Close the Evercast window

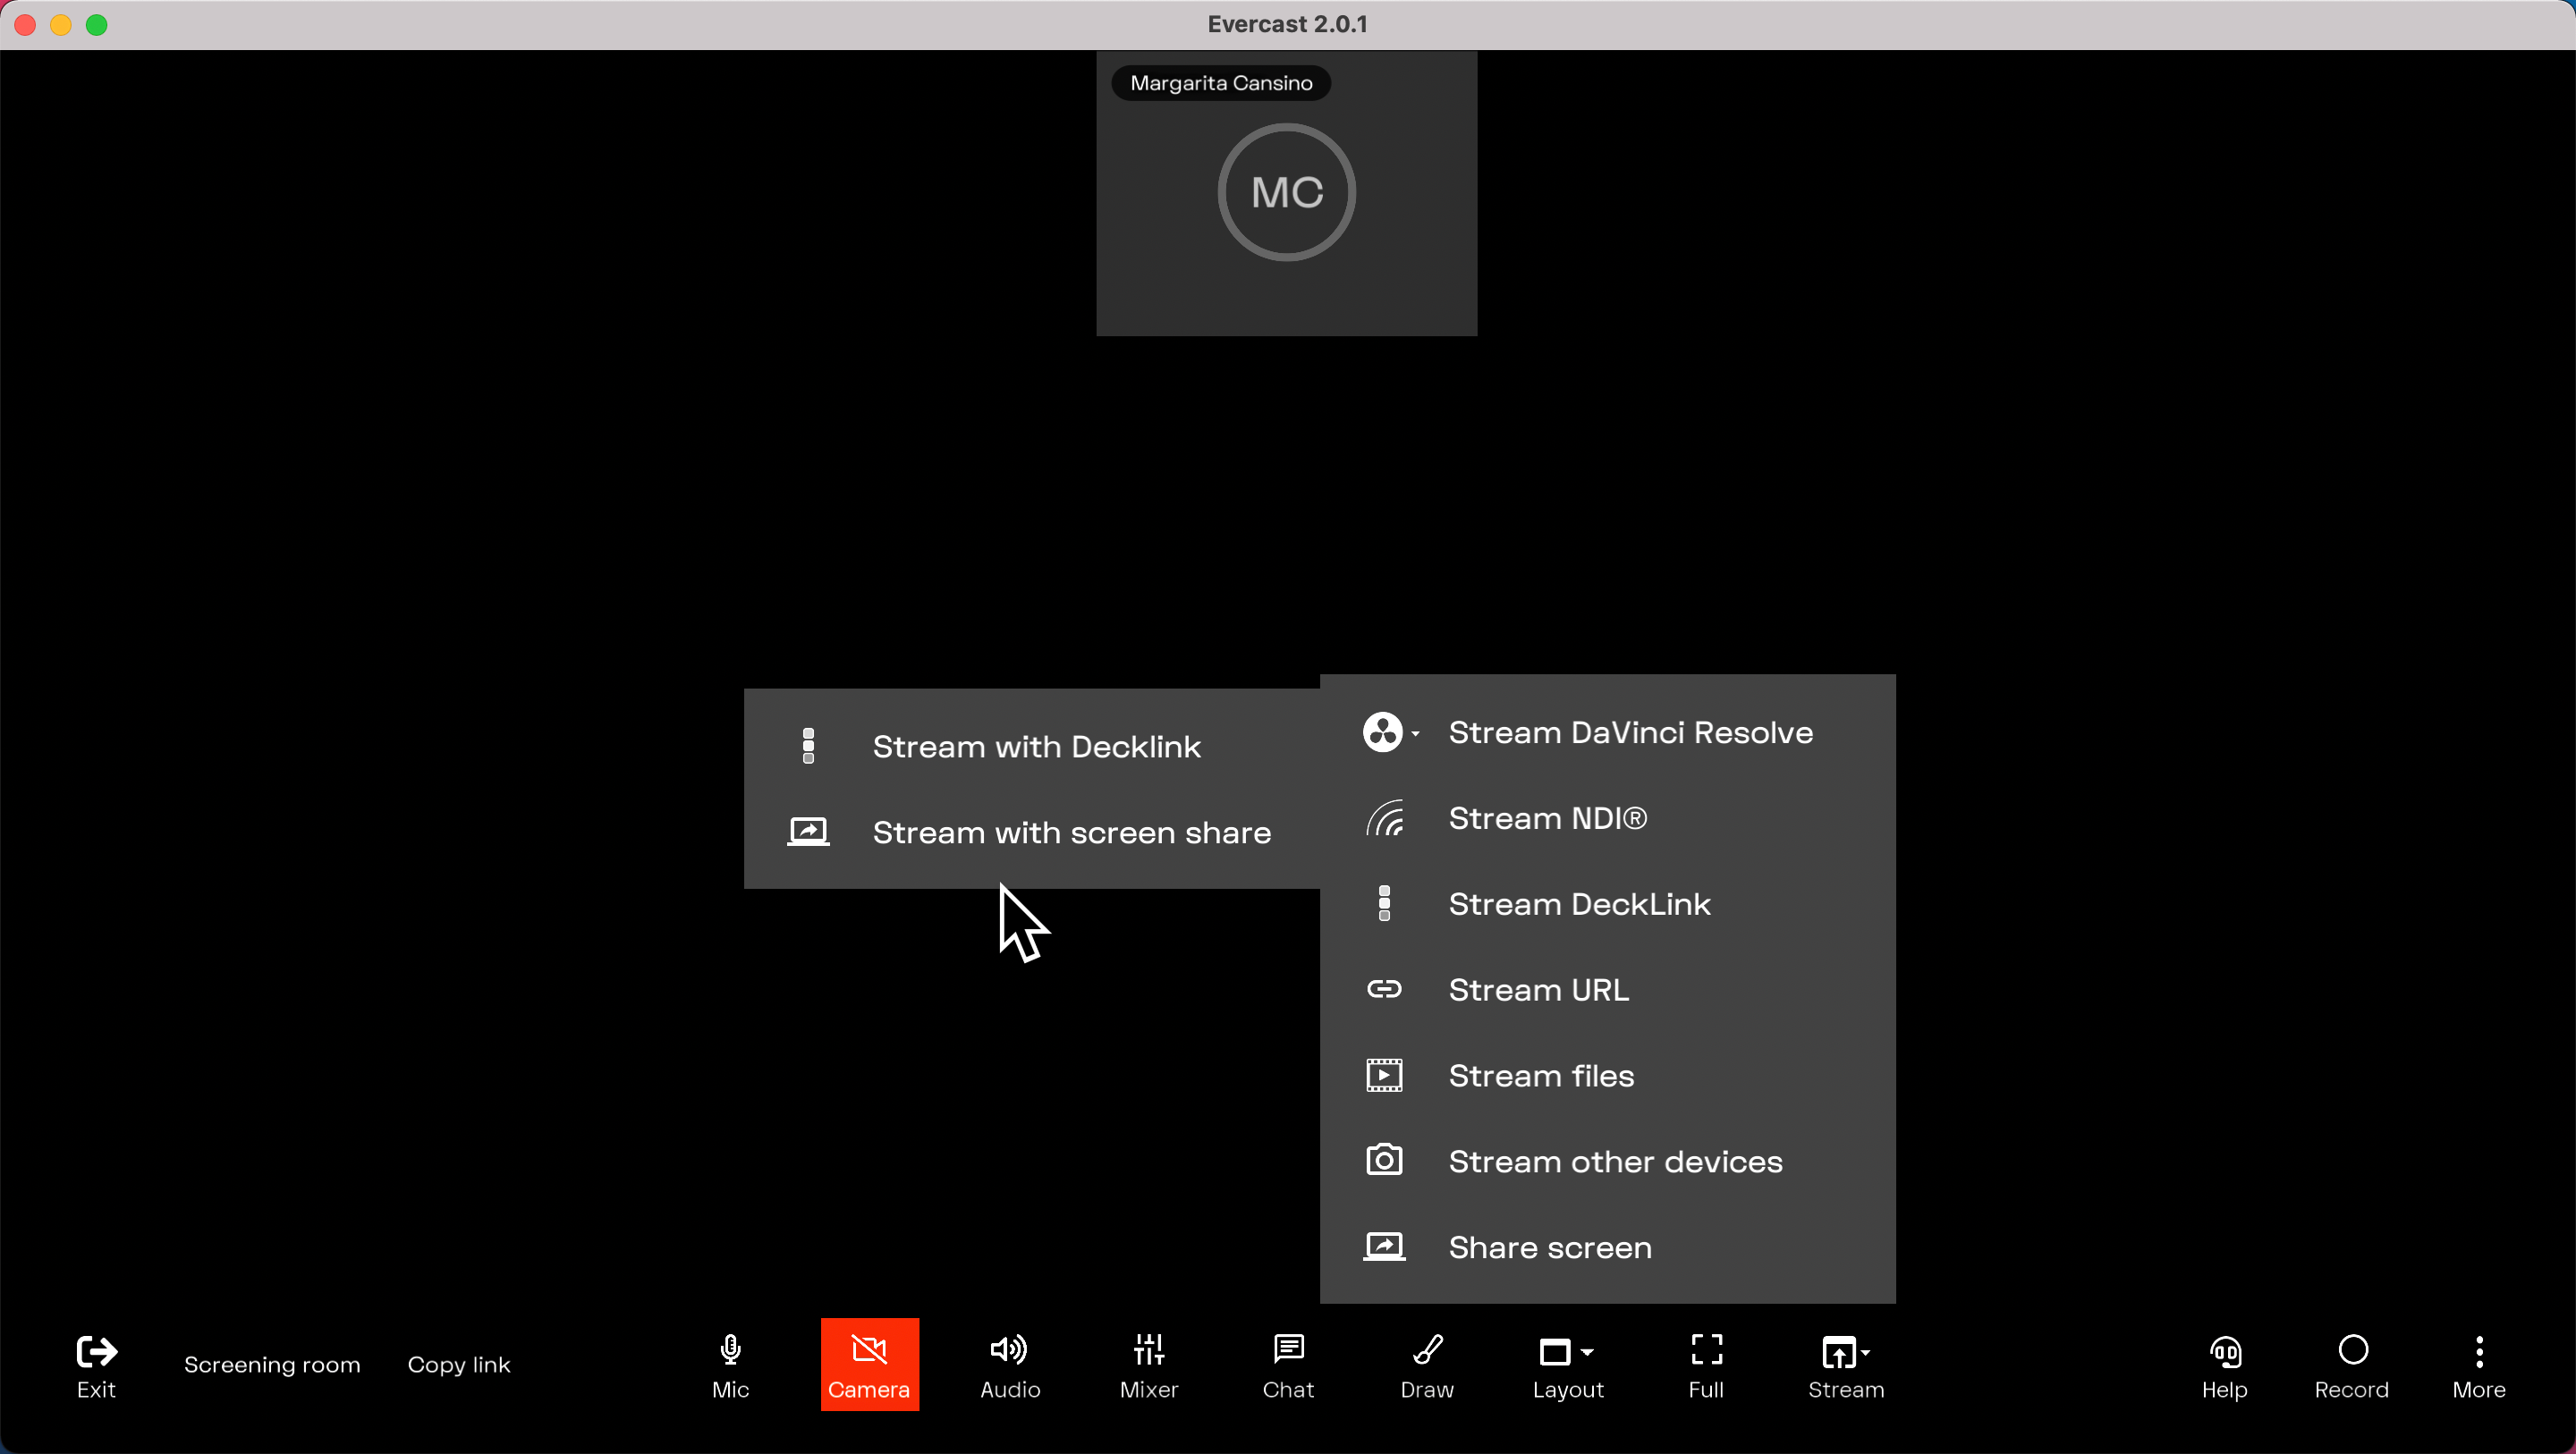tap(25, 24)
